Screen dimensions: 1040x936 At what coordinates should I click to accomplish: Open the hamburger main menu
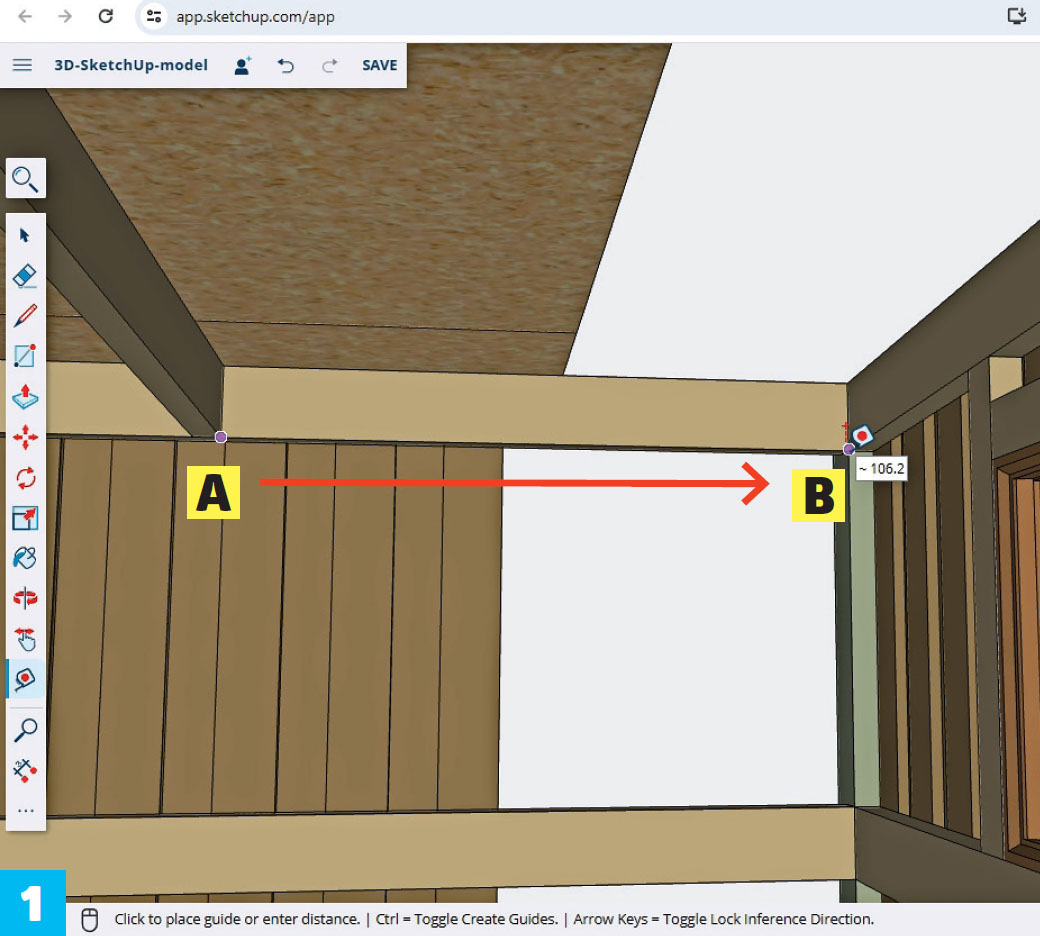(22, 65)
